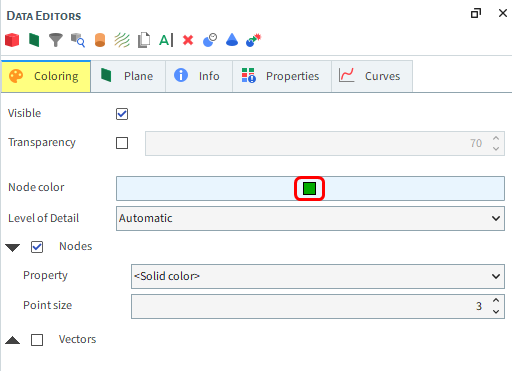Viewport: 512px width, 371px height.
Task: Click the red X delete icon
Action: 188,40
